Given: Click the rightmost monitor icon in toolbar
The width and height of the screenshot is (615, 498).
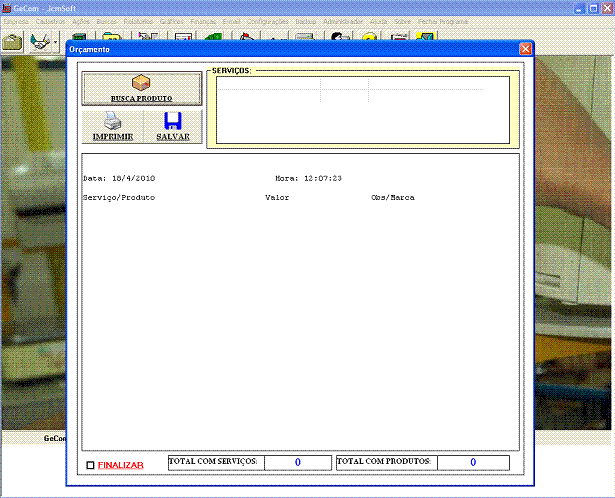Looking at the screenshot, I should (x=426, y=40).
